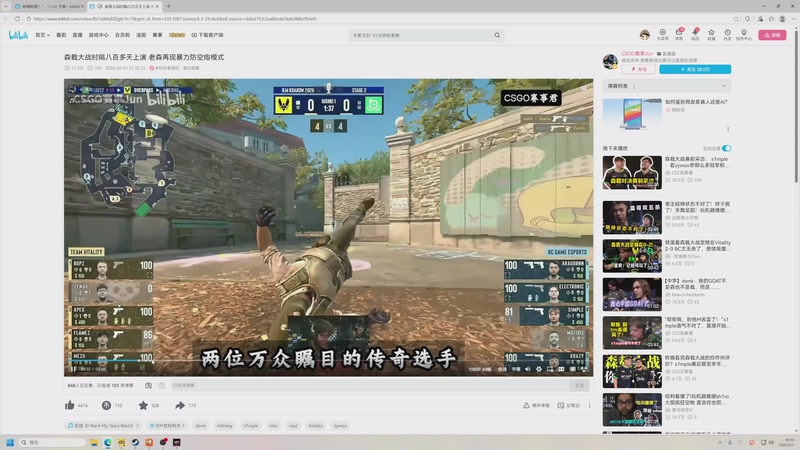The height and width of the screenshot is (450, 800).
Task: Click 下载客户端 link
Action: click(x=207, y=35)
